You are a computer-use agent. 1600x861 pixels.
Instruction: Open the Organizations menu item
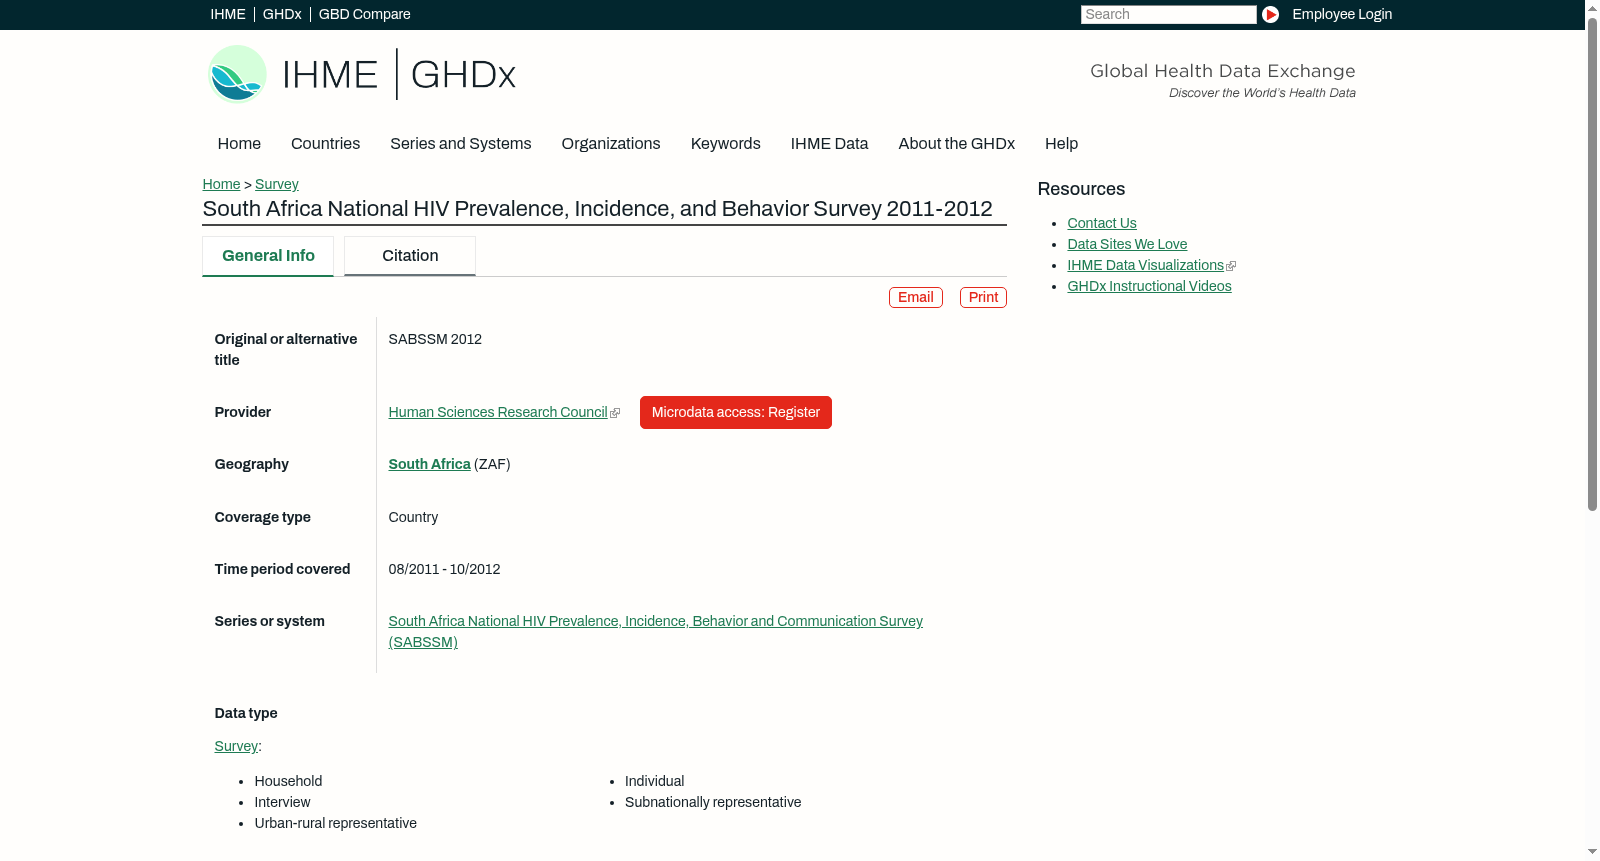(611, 143)
